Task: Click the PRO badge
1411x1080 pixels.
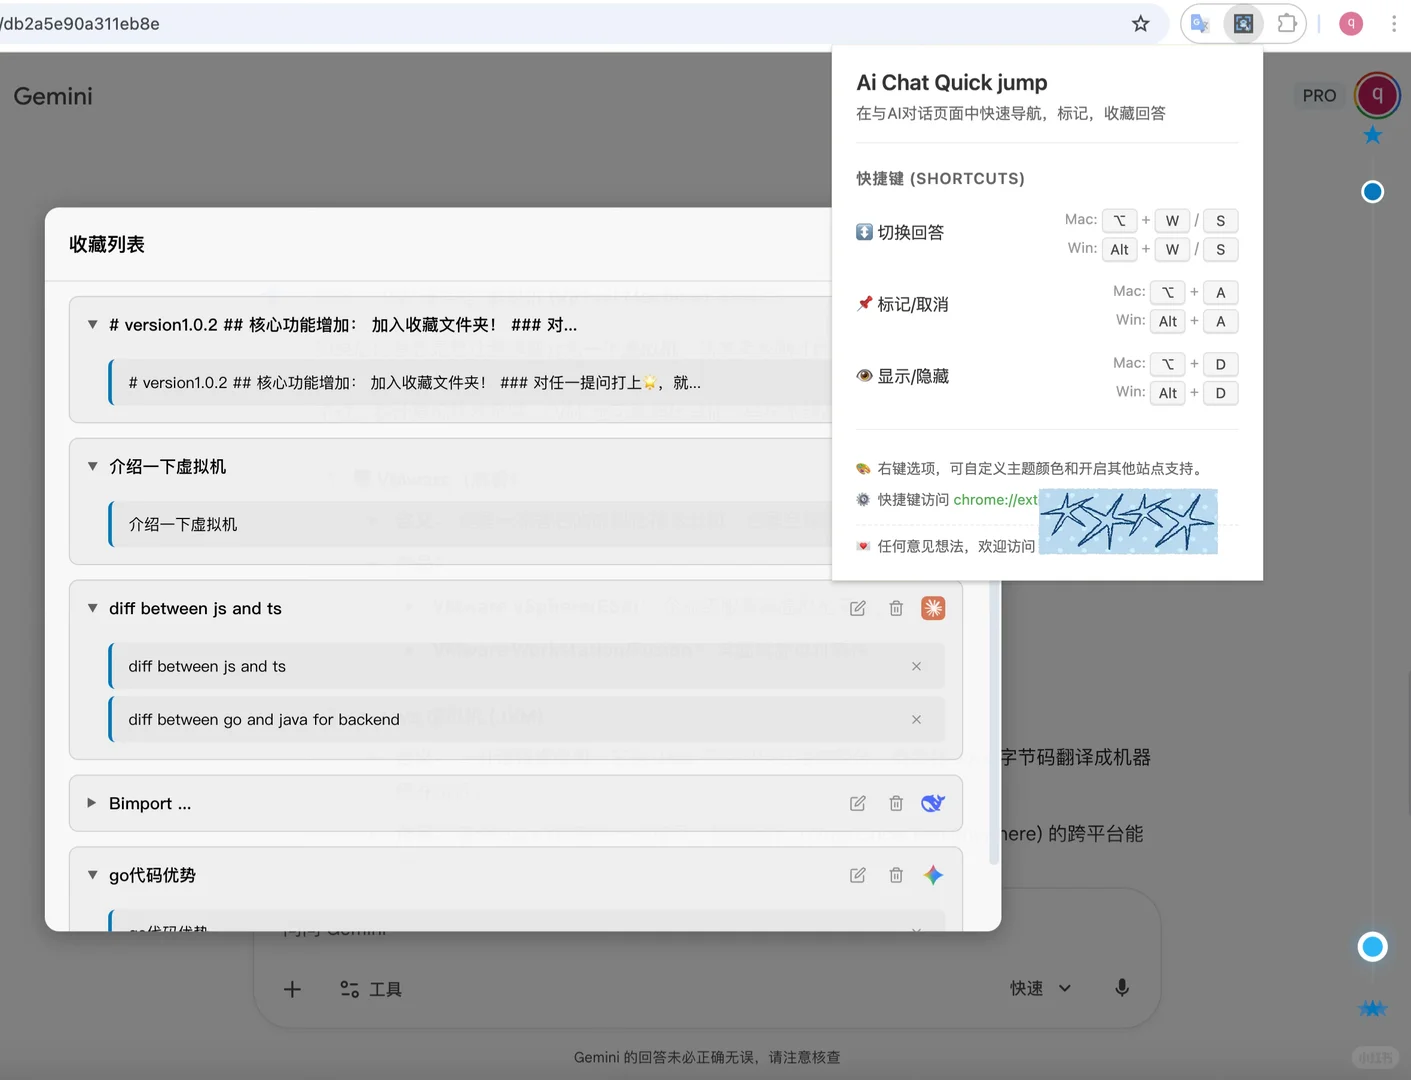Action: (x=1319, y=95)
